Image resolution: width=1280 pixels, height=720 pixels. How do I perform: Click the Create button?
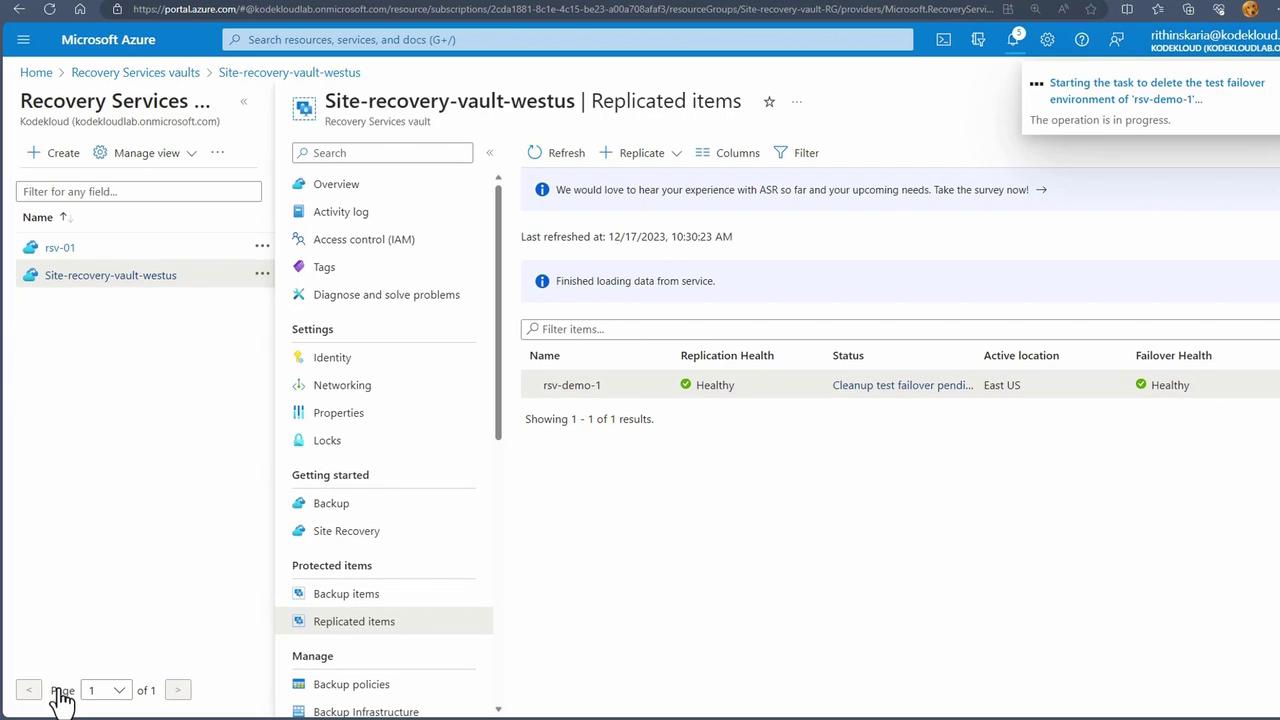coord(54,153)
